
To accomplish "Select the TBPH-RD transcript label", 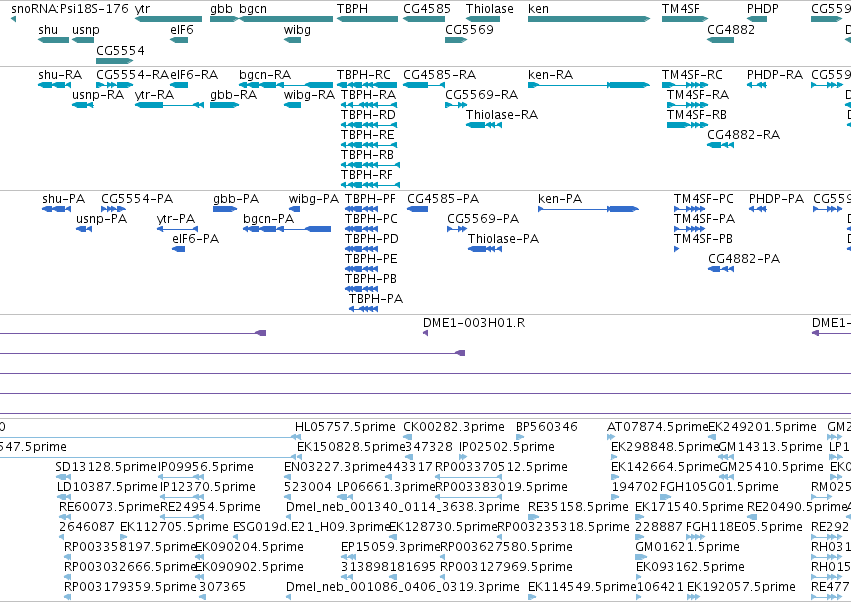I will [x=368, y=115].
